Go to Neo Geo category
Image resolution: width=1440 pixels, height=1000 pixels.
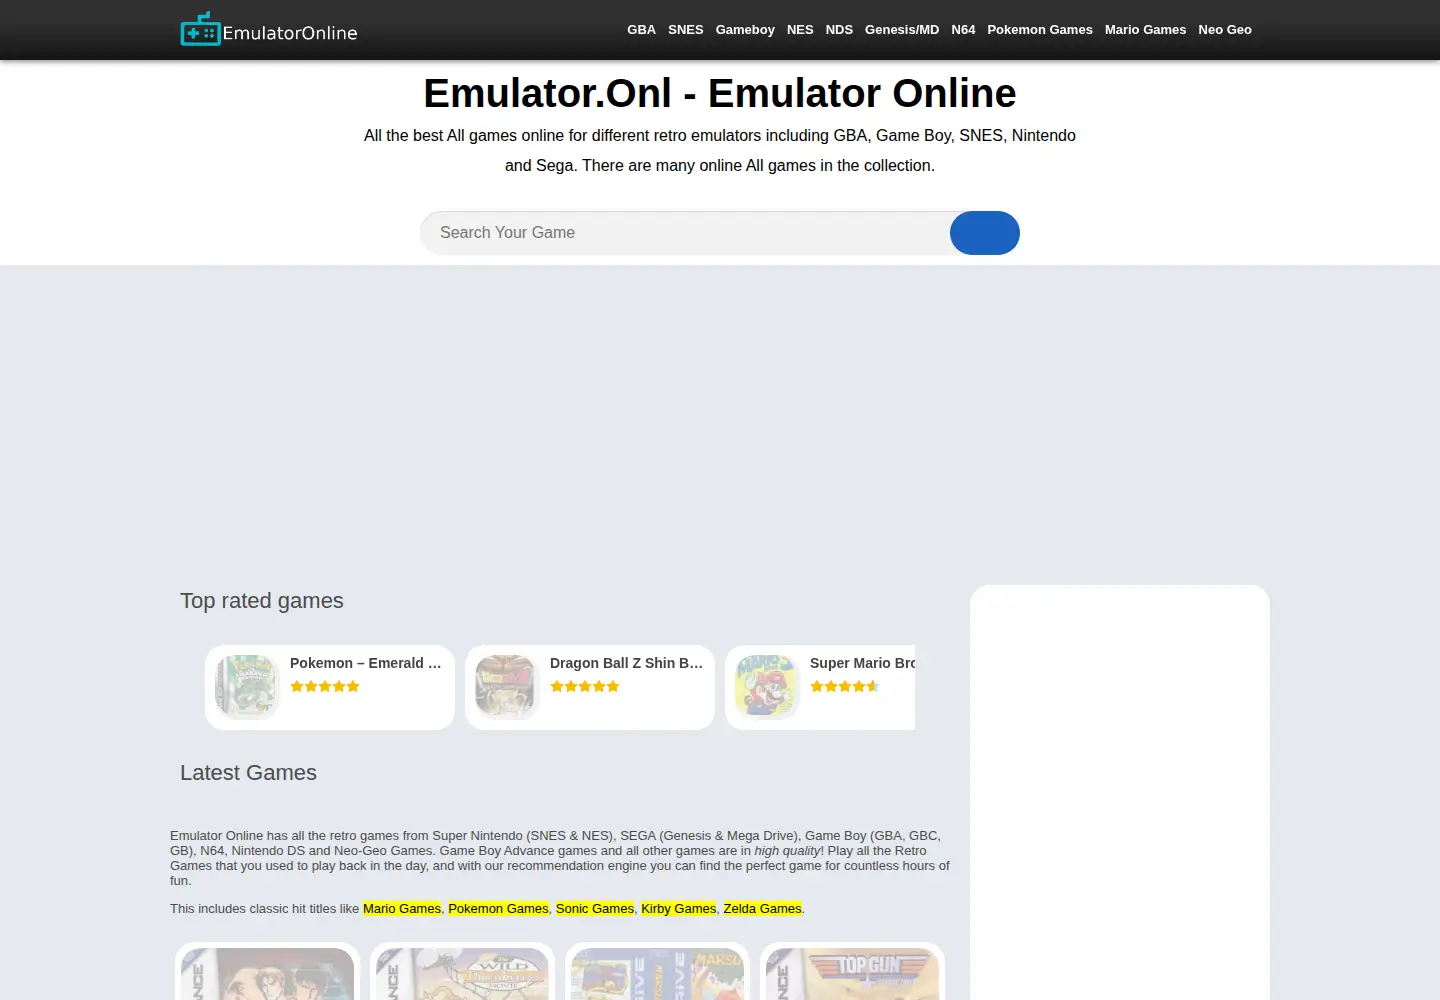[x=1225, y=30]
